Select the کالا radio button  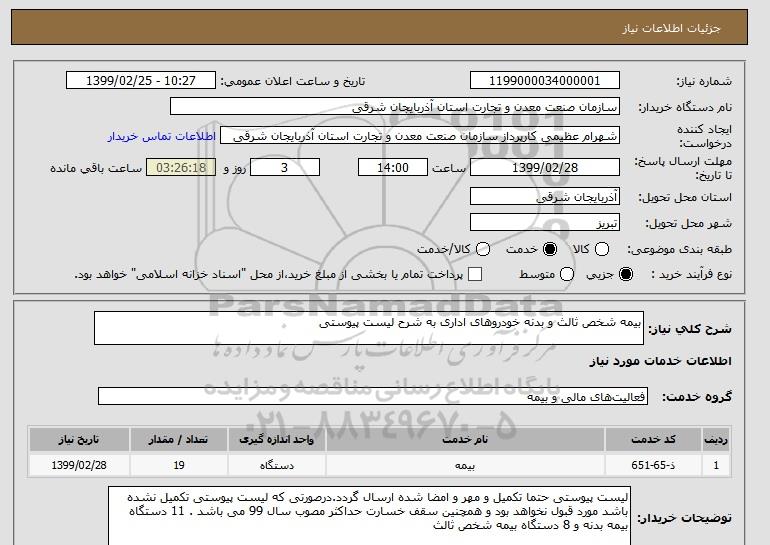point(602,249)
